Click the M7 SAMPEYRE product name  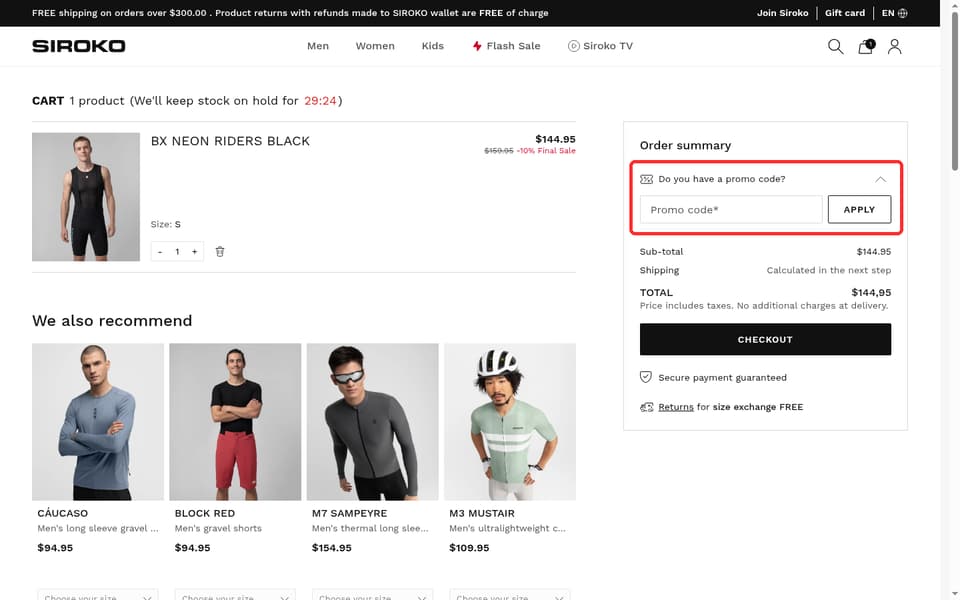[x=350, y=513]
